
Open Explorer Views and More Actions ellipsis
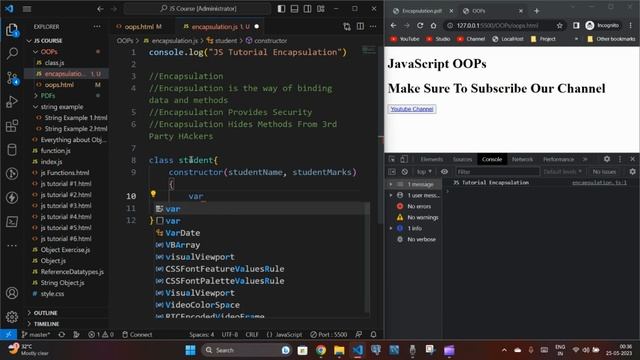pyautogui.click(x=97, y=27)
